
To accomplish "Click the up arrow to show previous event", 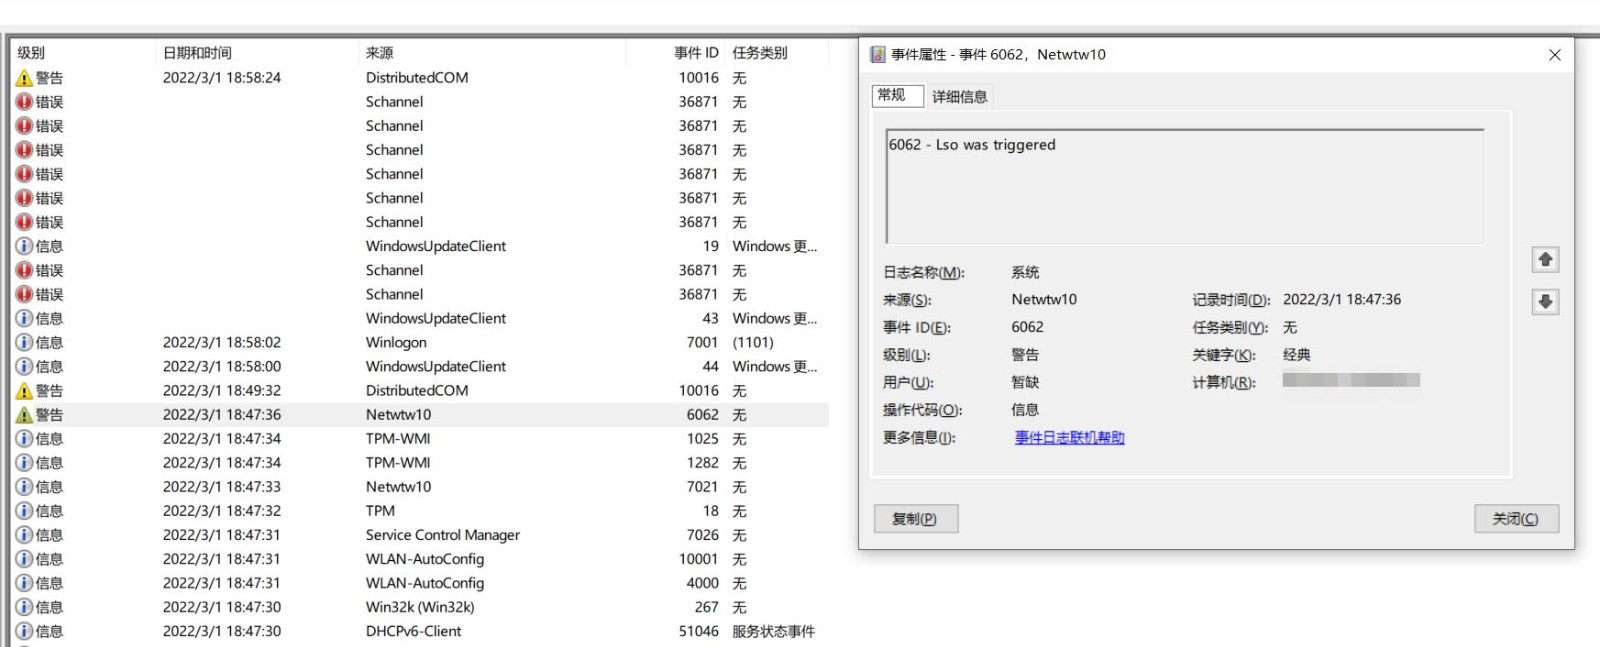I will (x=1545, y=260).
